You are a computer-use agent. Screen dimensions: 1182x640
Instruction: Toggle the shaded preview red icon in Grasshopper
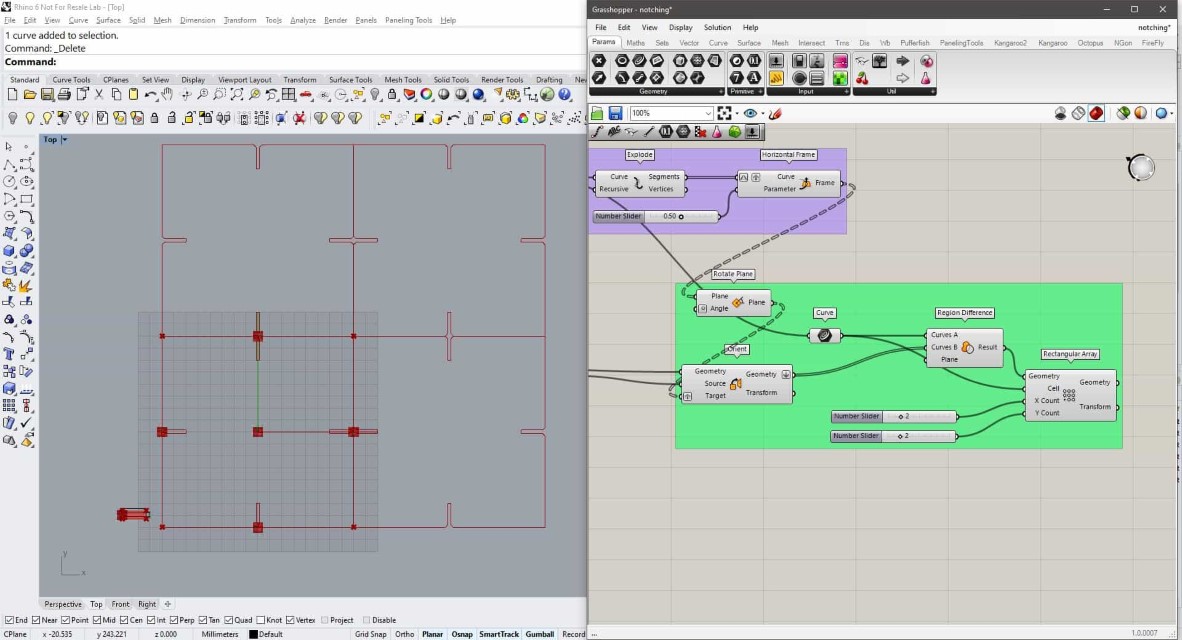pyautogui.click(x=1096, y=113)
